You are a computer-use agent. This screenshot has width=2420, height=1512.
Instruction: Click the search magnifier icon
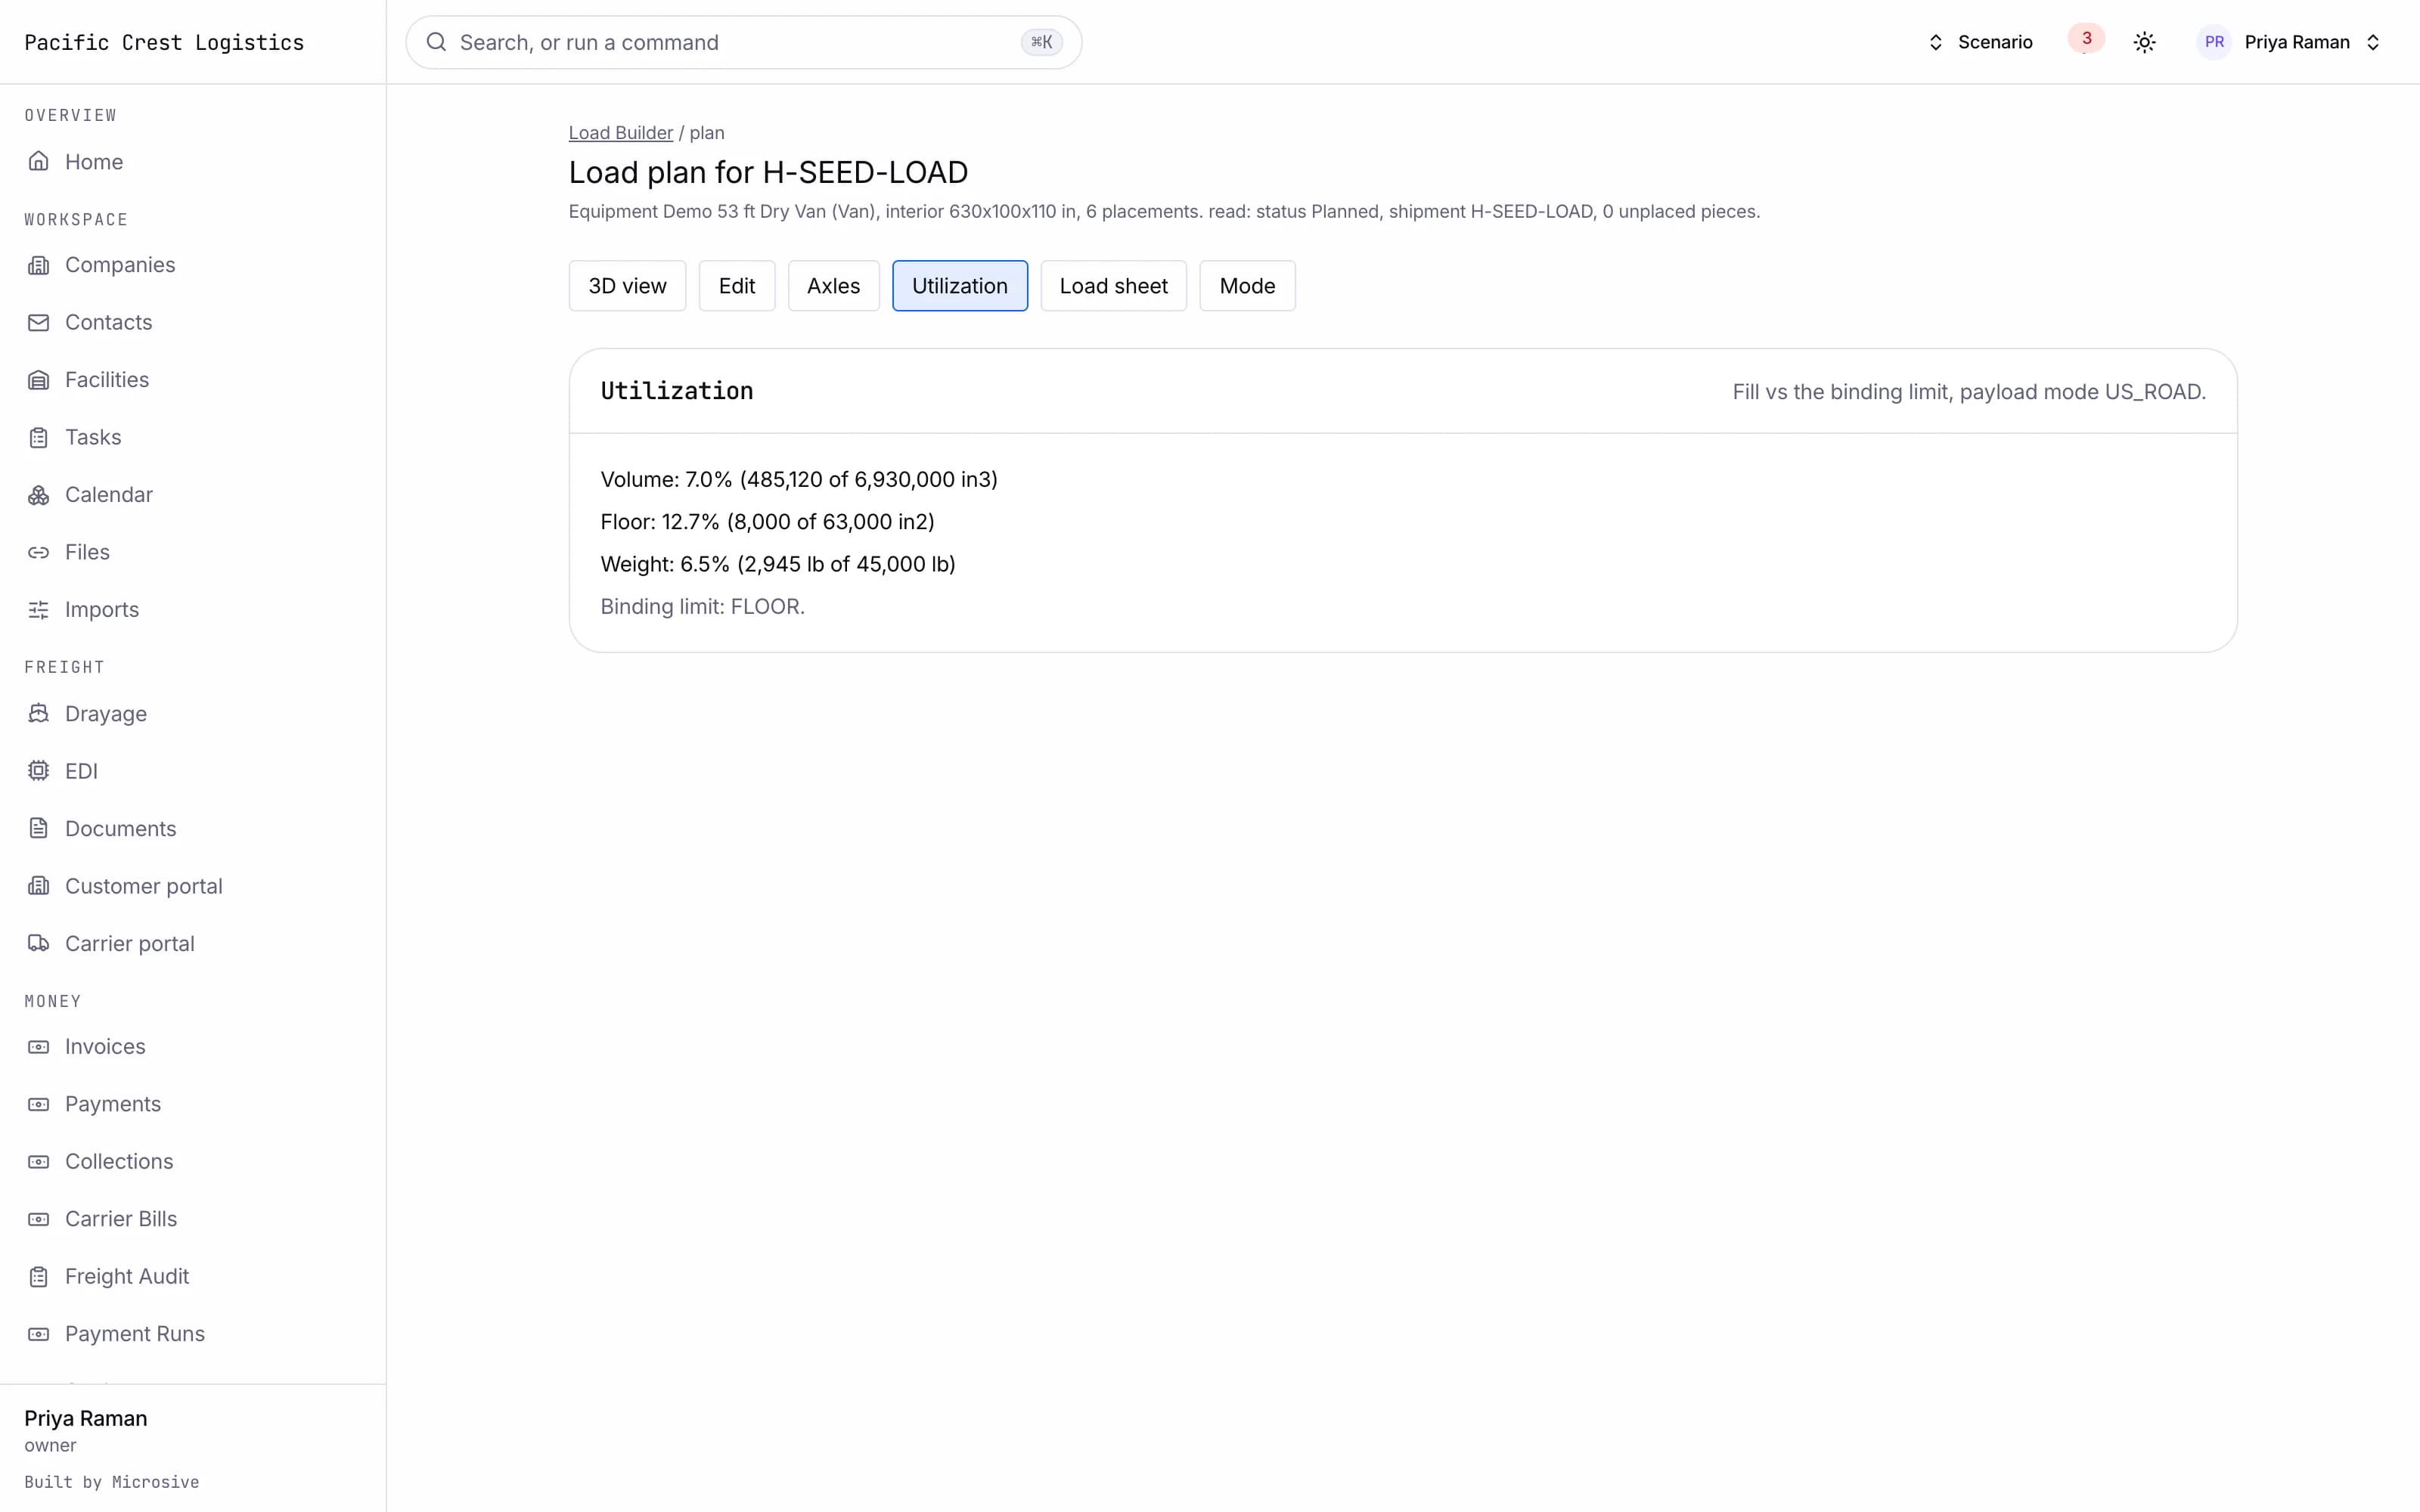[x=436, y=42]
